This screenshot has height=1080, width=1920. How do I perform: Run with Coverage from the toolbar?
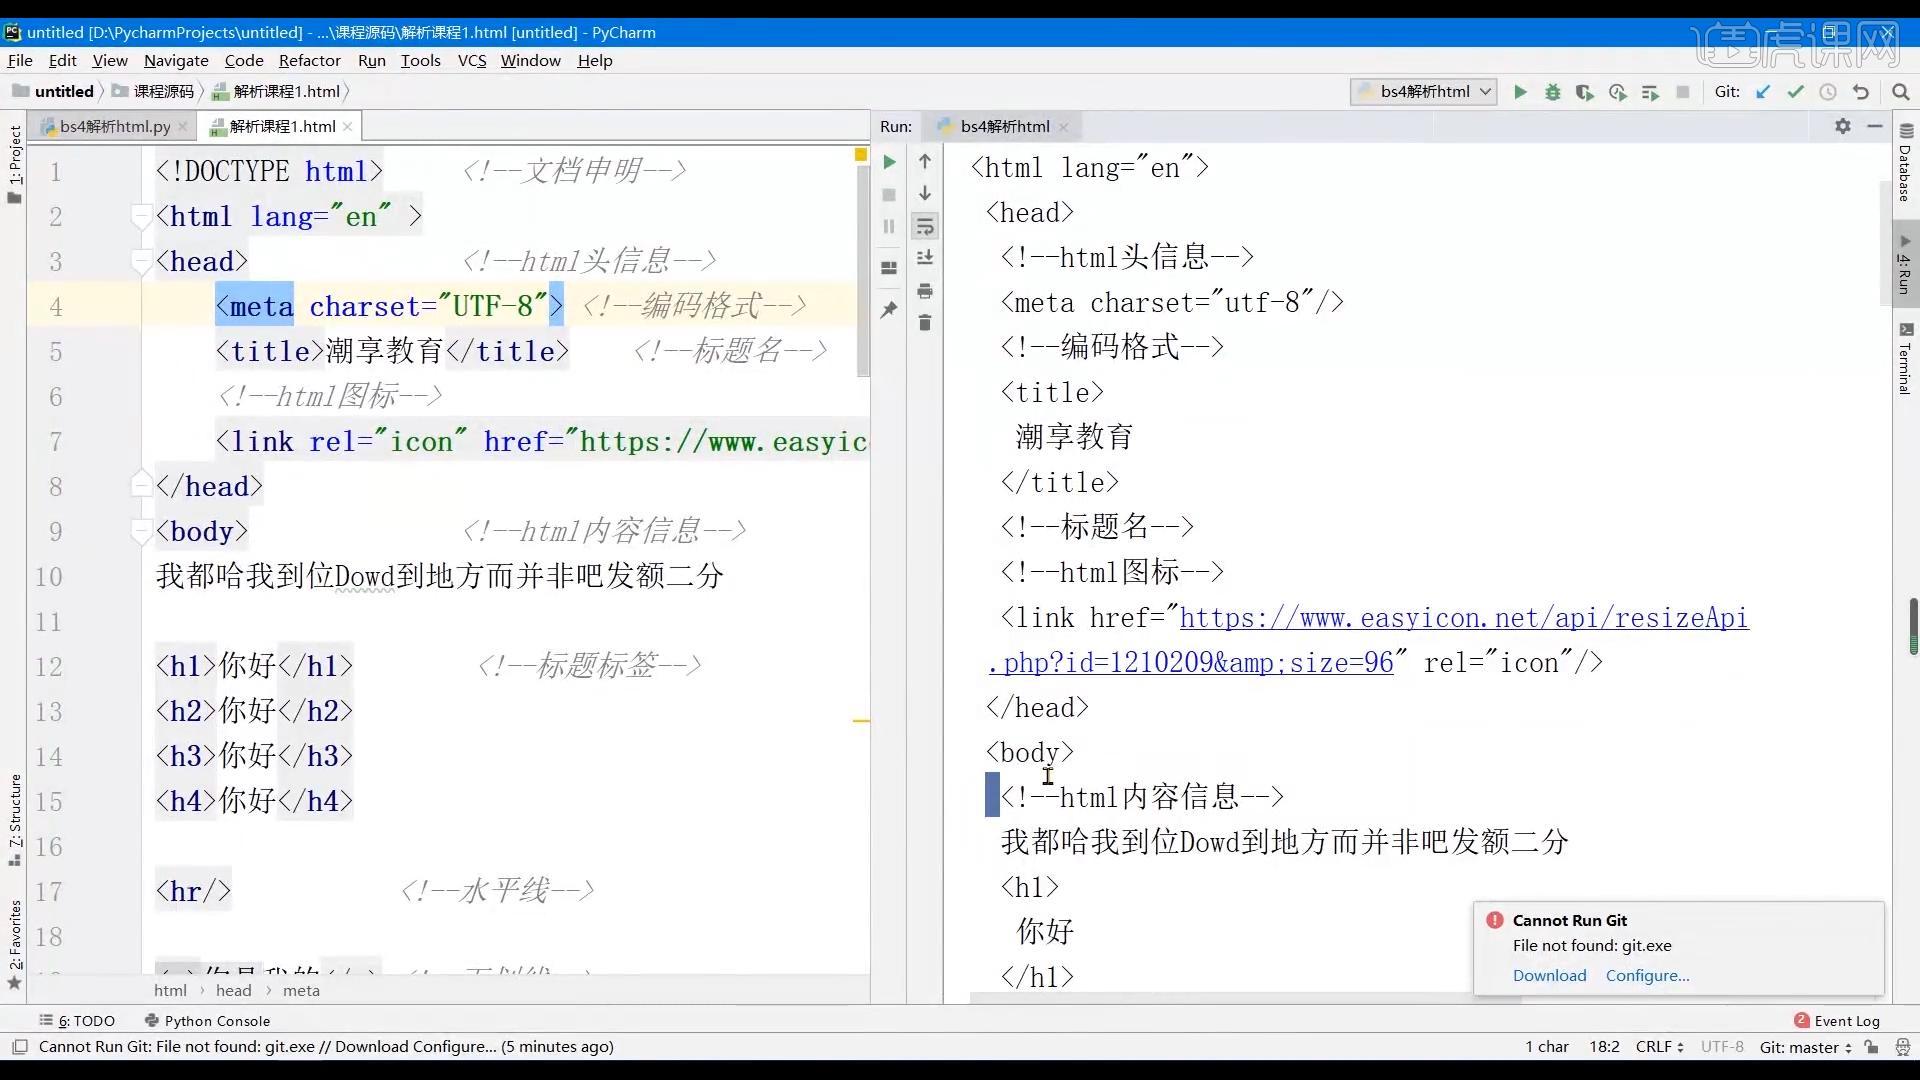coord(1585,91)
